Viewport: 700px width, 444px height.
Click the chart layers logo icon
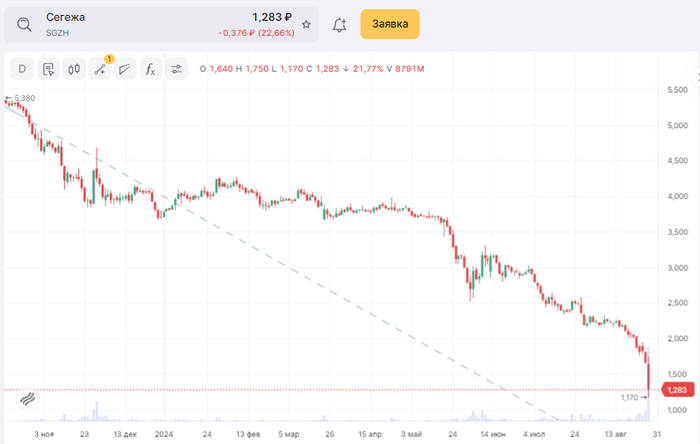tap(27, 399)
